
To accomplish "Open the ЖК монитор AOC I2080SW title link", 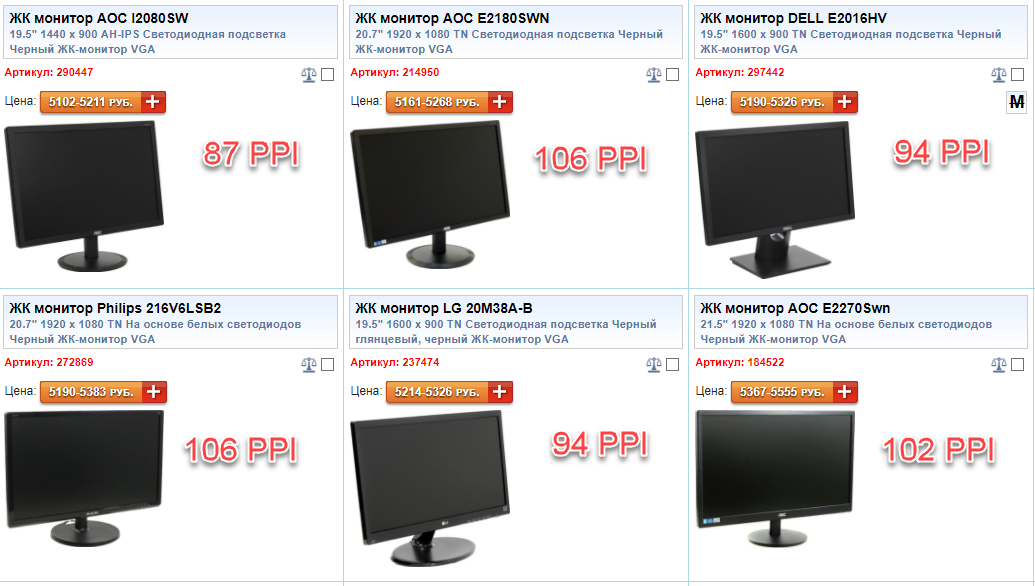I will [99, 18].
